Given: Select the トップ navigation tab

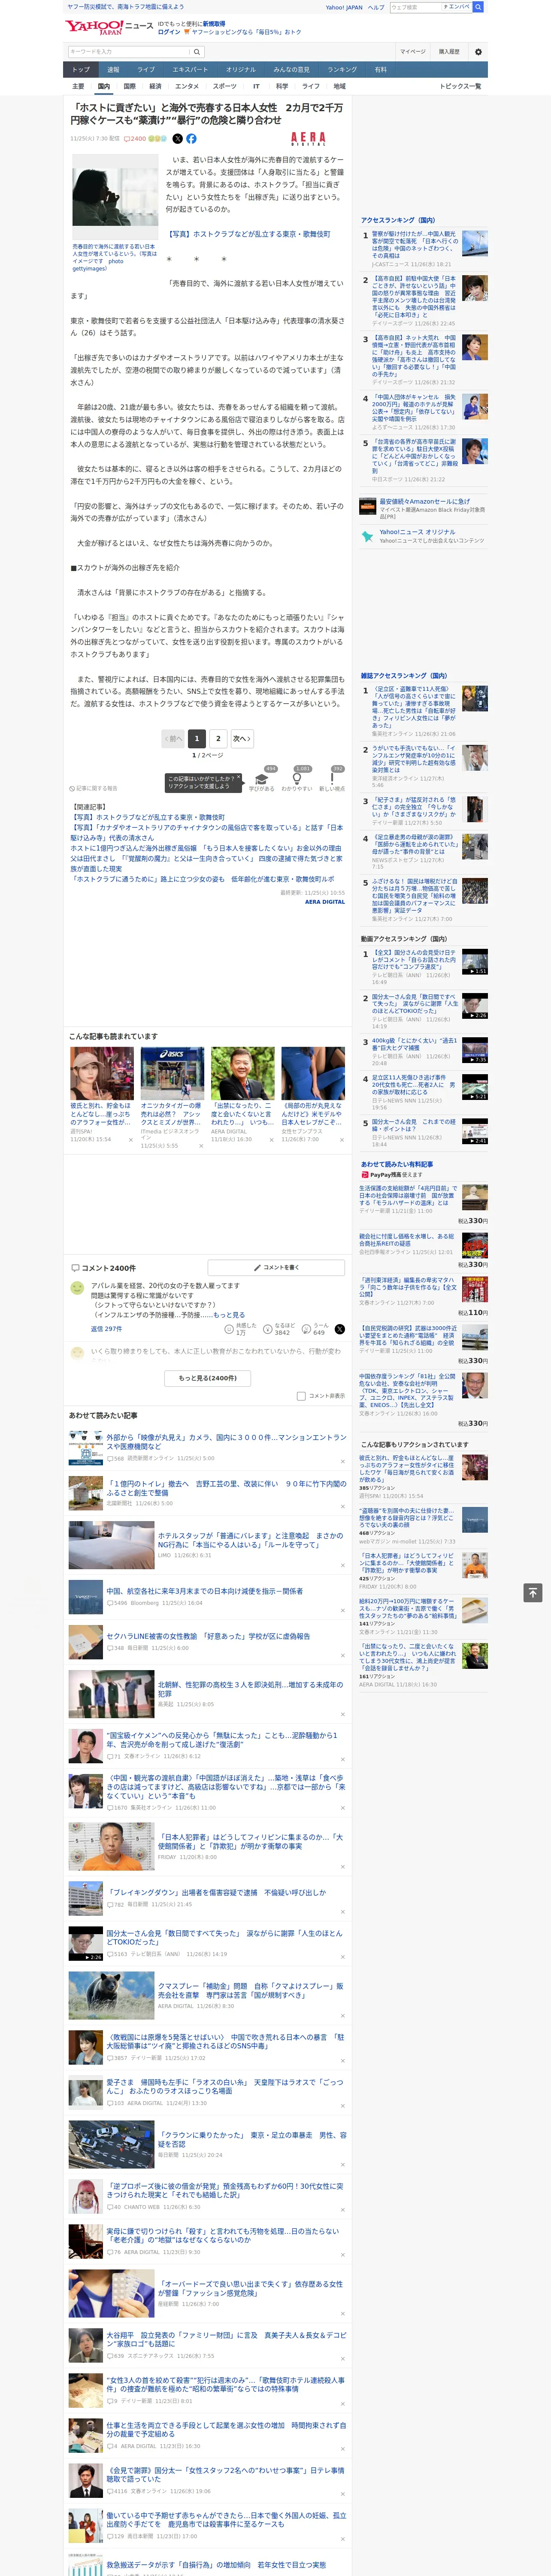Looking at the screenshot, I should [81, 70].
